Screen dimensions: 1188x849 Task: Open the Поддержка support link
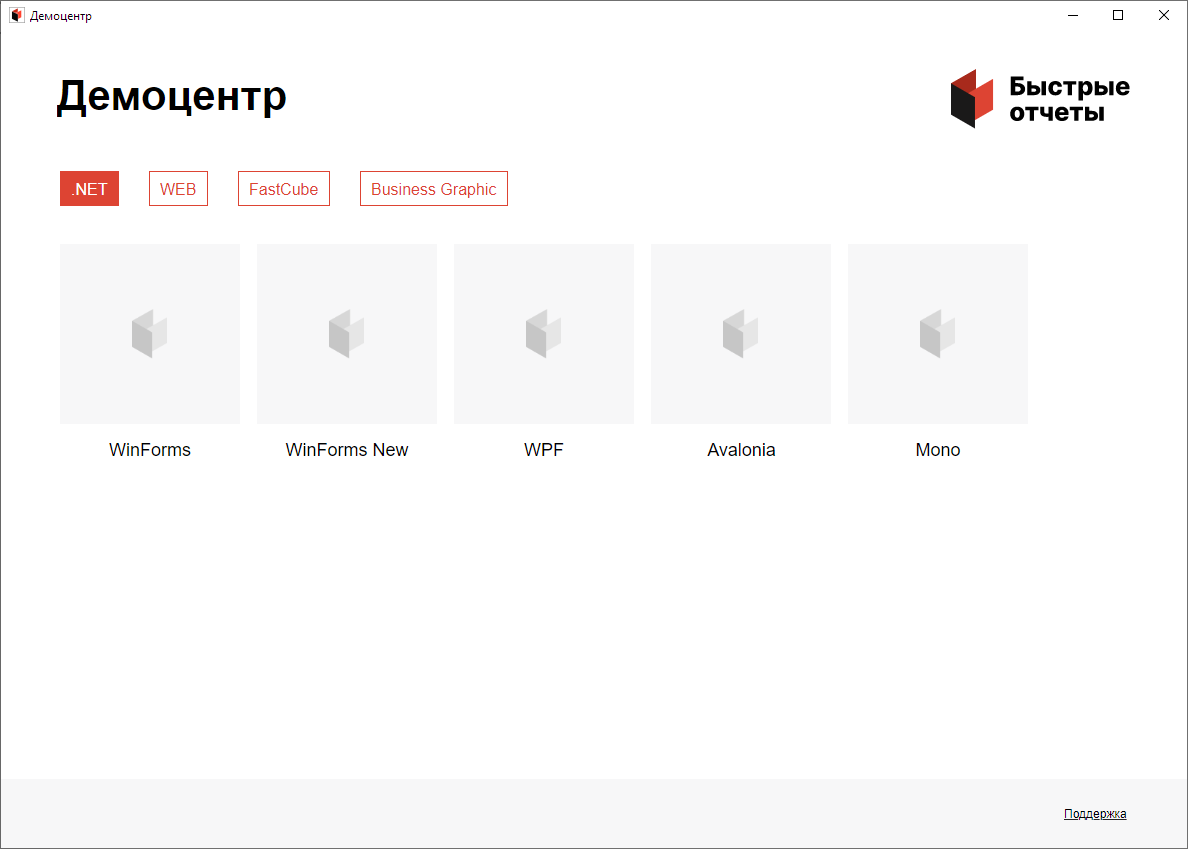point(1095,814)
